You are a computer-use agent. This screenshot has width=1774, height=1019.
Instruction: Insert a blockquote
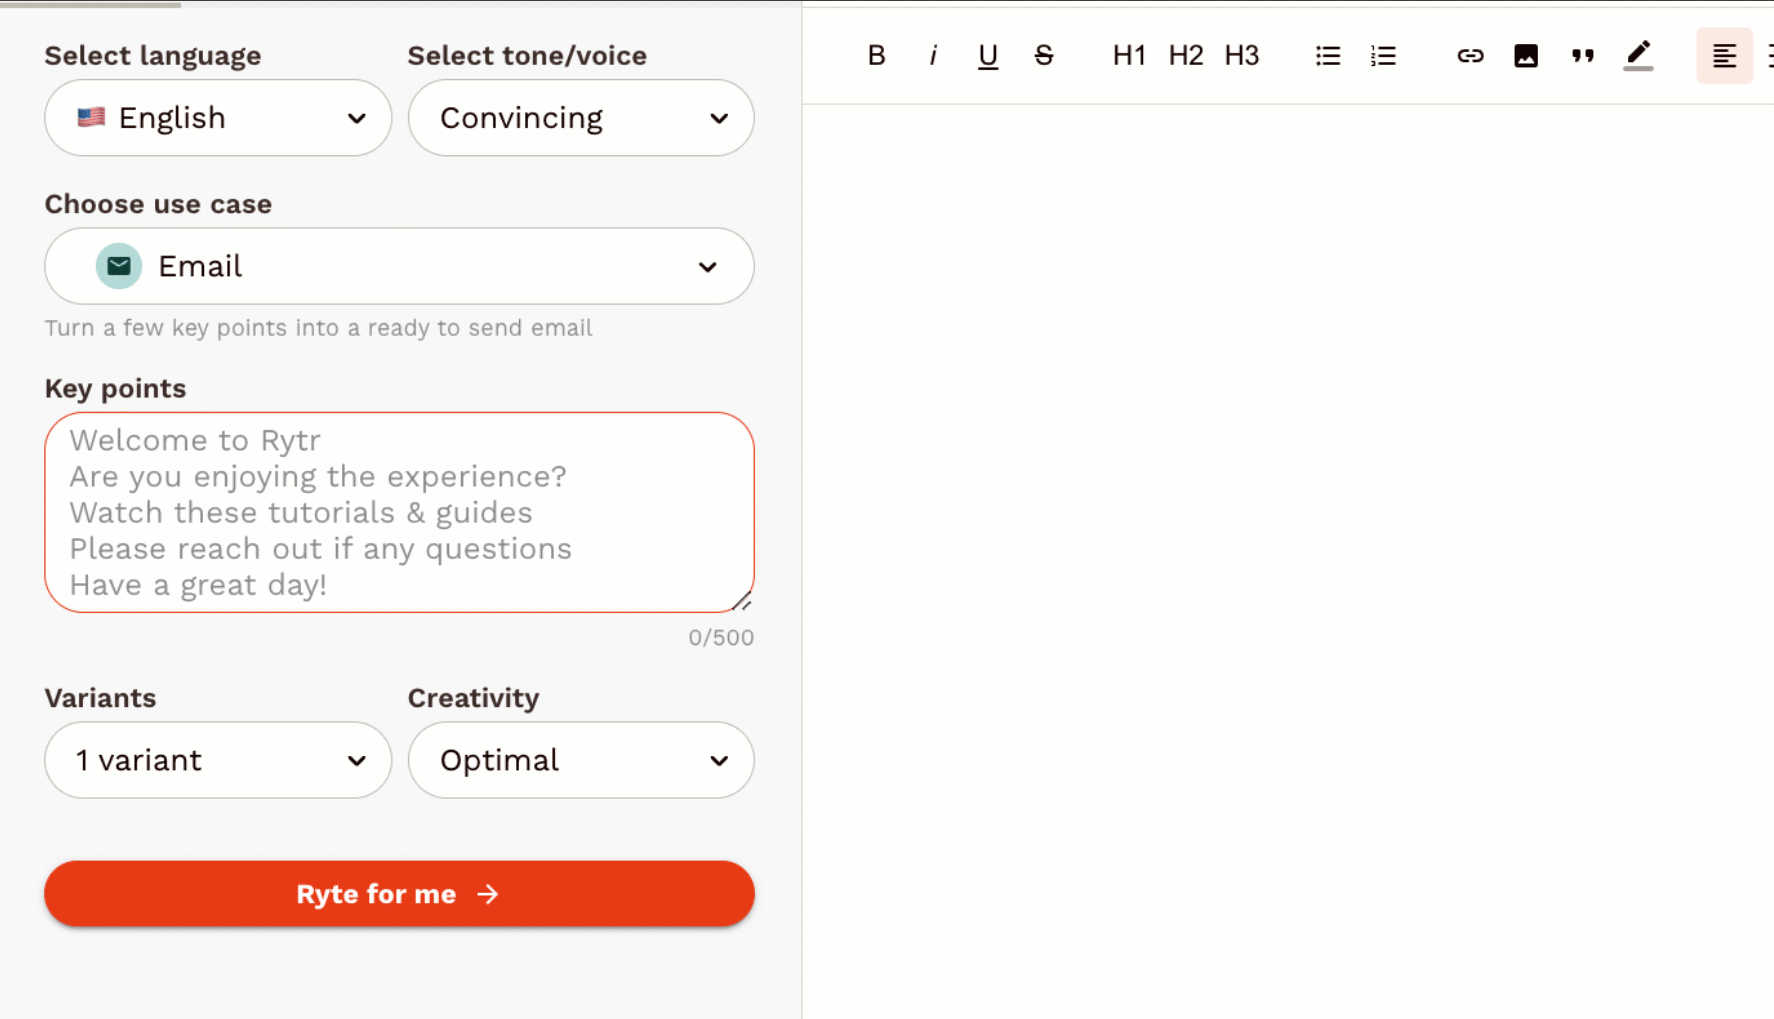(1581, 56)
